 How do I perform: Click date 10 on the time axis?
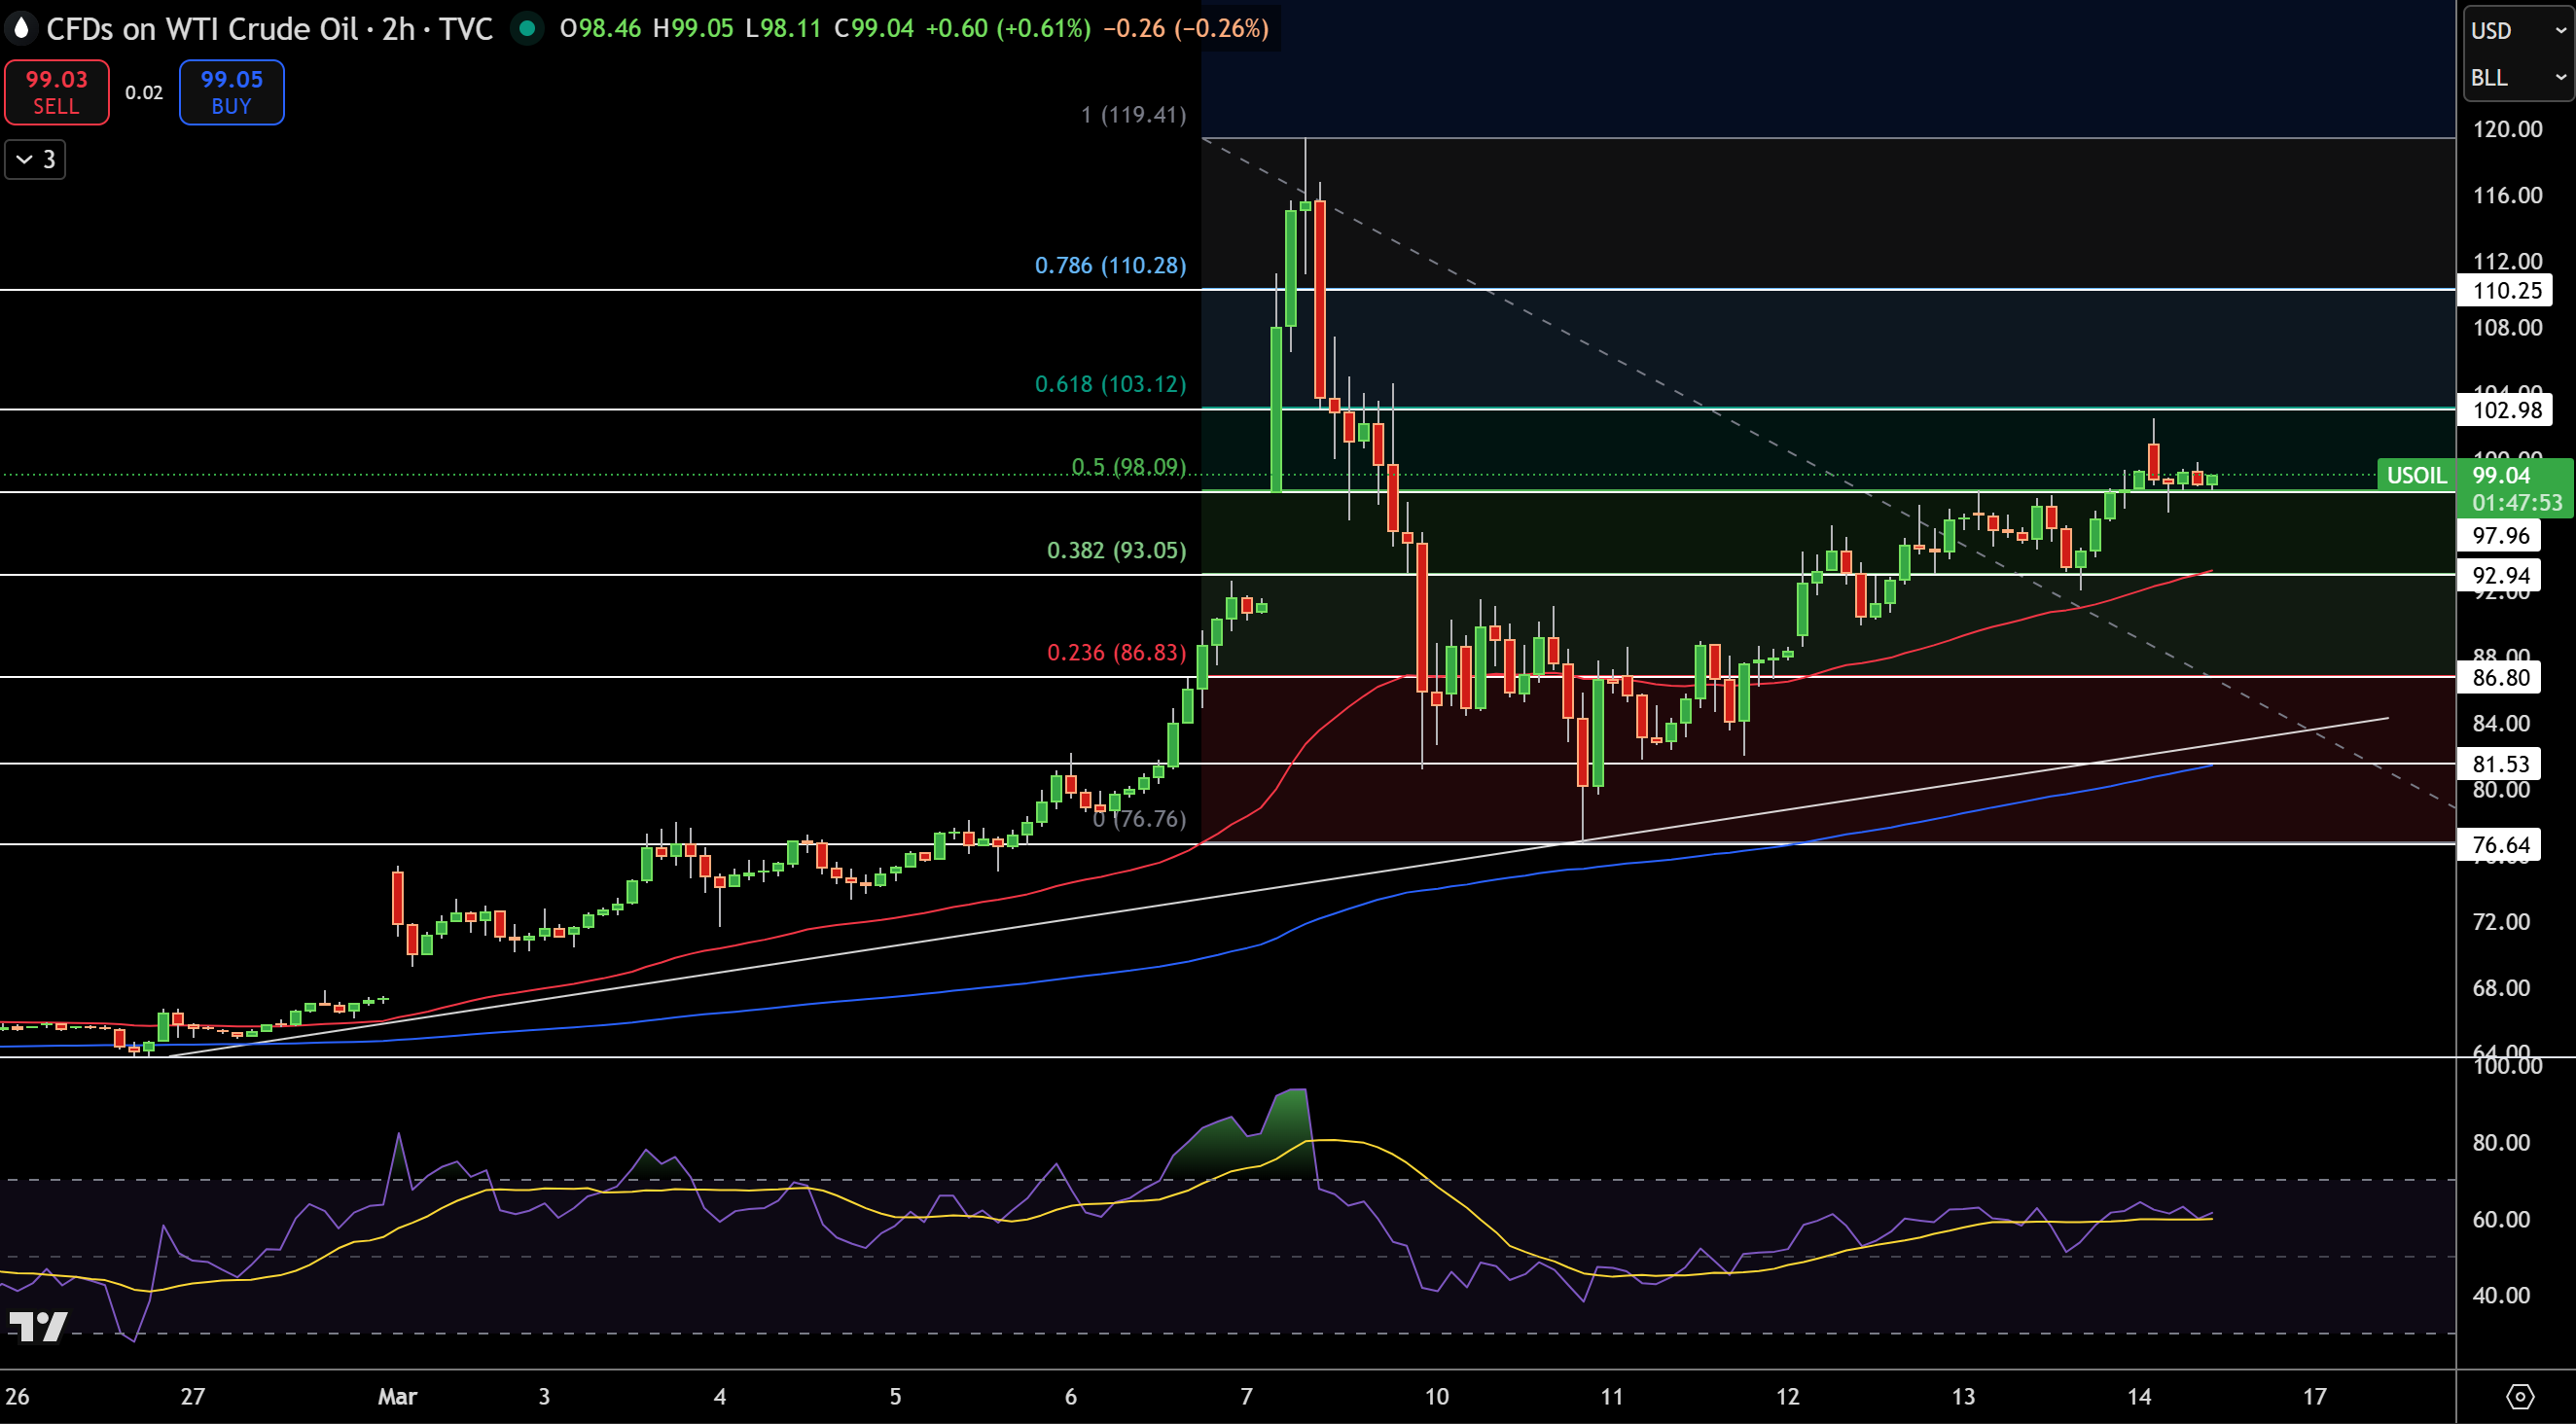click(1436, 1396)
